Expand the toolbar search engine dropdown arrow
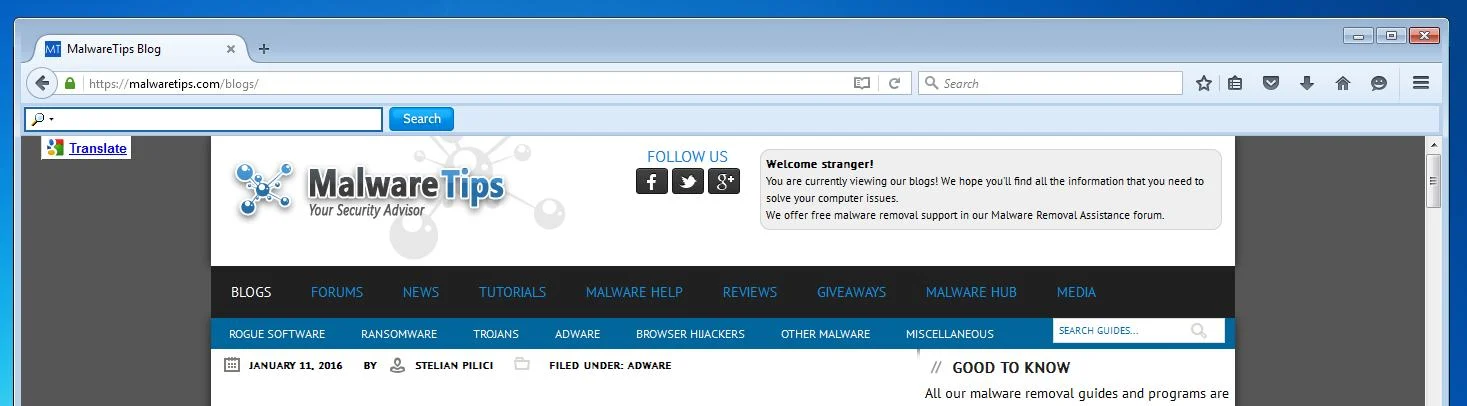This screenshot has width=1467, height=406. (51, 120)
